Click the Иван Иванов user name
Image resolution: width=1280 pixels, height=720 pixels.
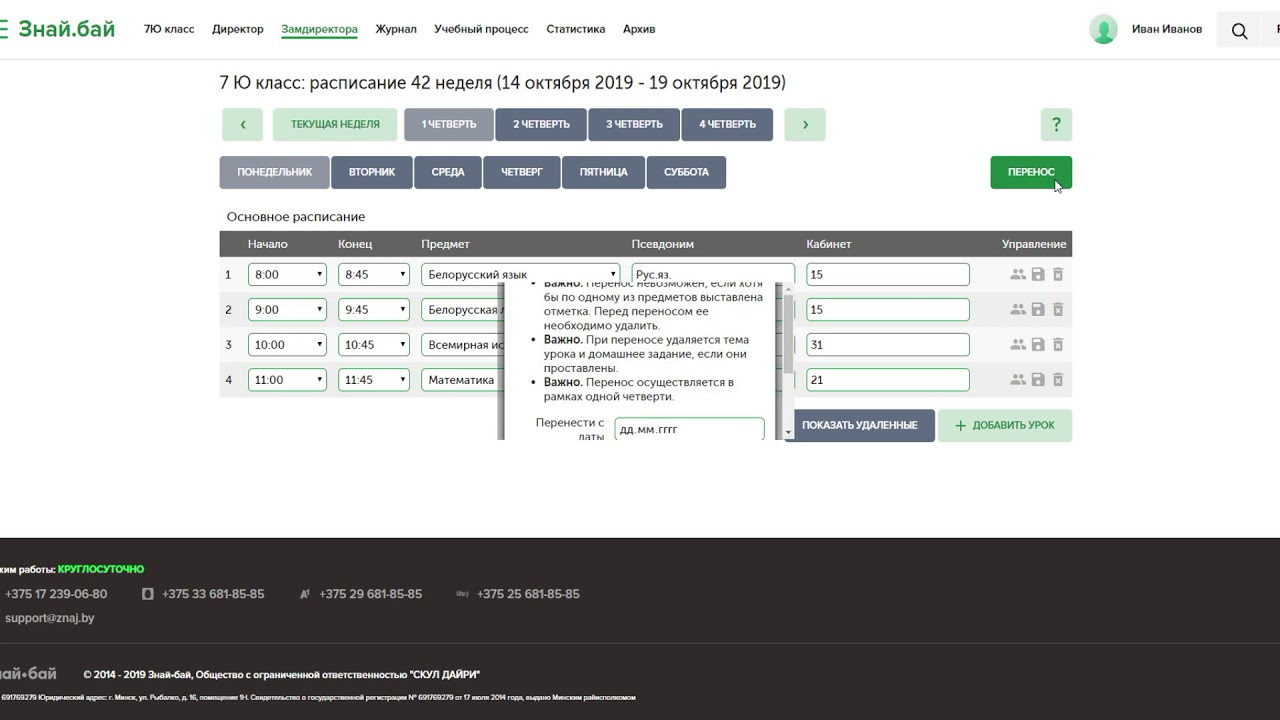coord(1167,29)
